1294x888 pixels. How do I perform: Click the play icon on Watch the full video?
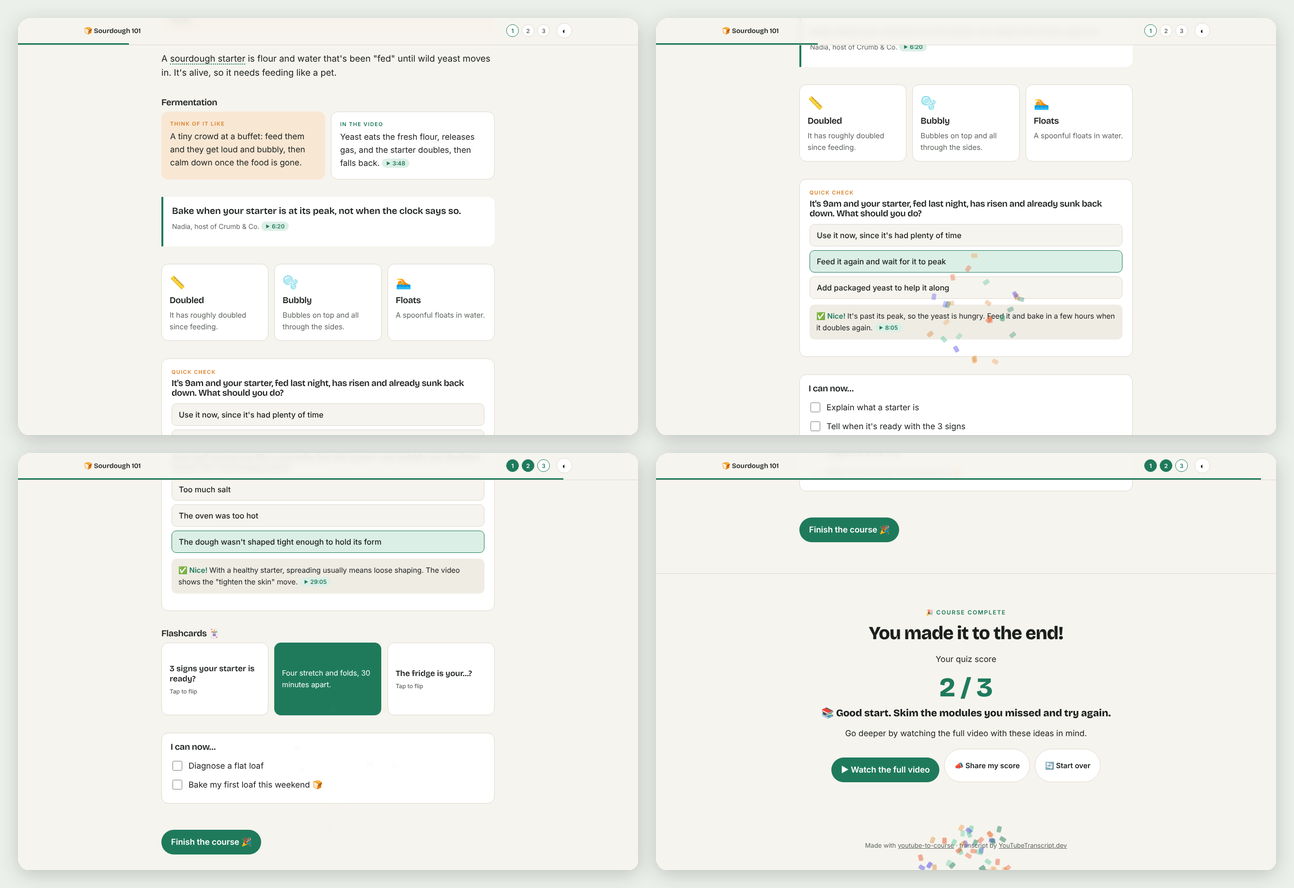click(845, 770)
